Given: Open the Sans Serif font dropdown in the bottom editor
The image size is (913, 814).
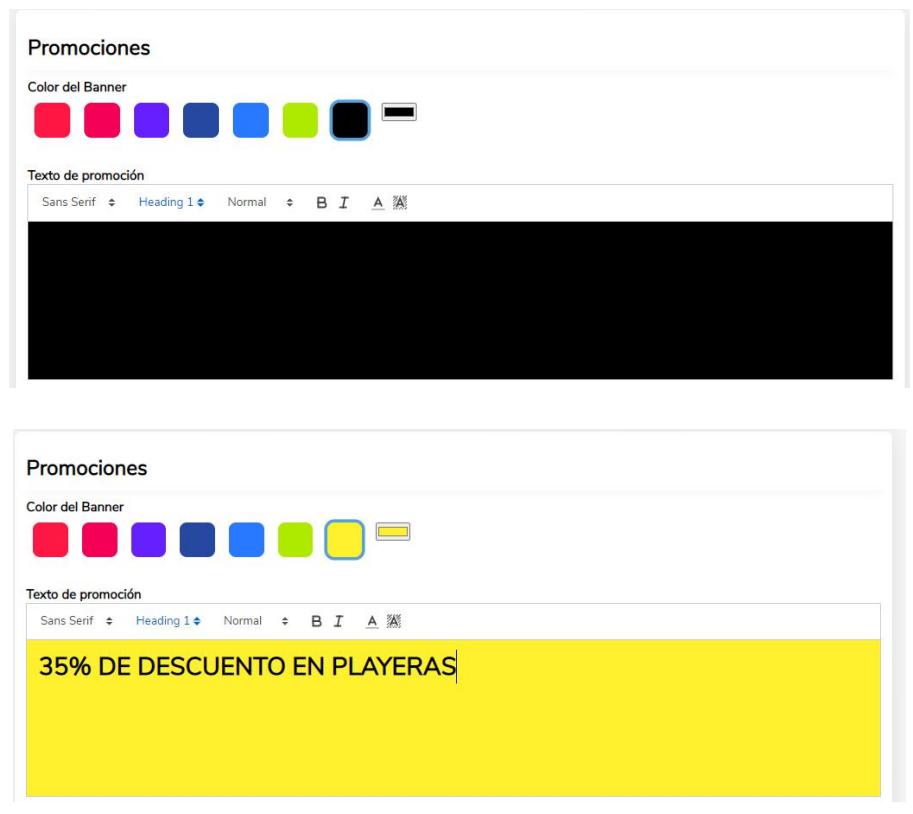Looking at the screenshot, I should [x=76, y=621].
